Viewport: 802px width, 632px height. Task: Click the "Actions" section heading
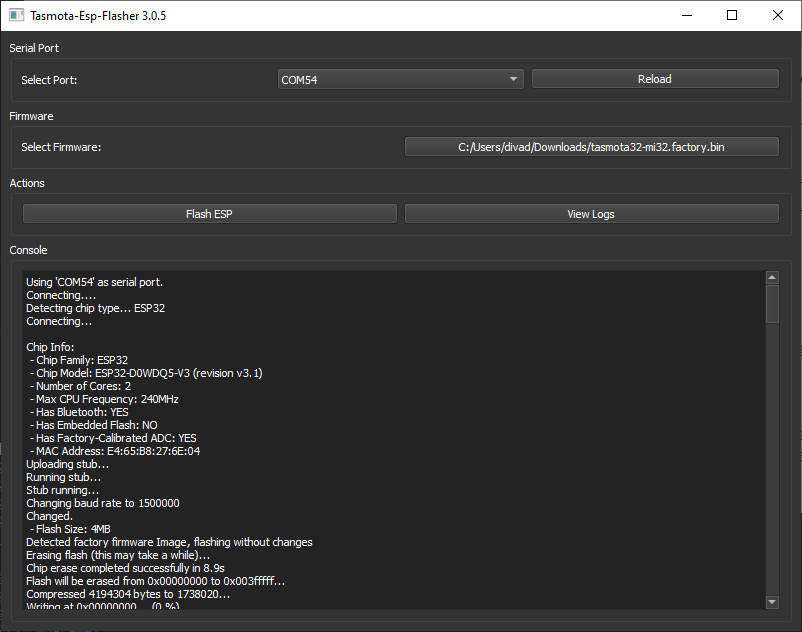27,183
